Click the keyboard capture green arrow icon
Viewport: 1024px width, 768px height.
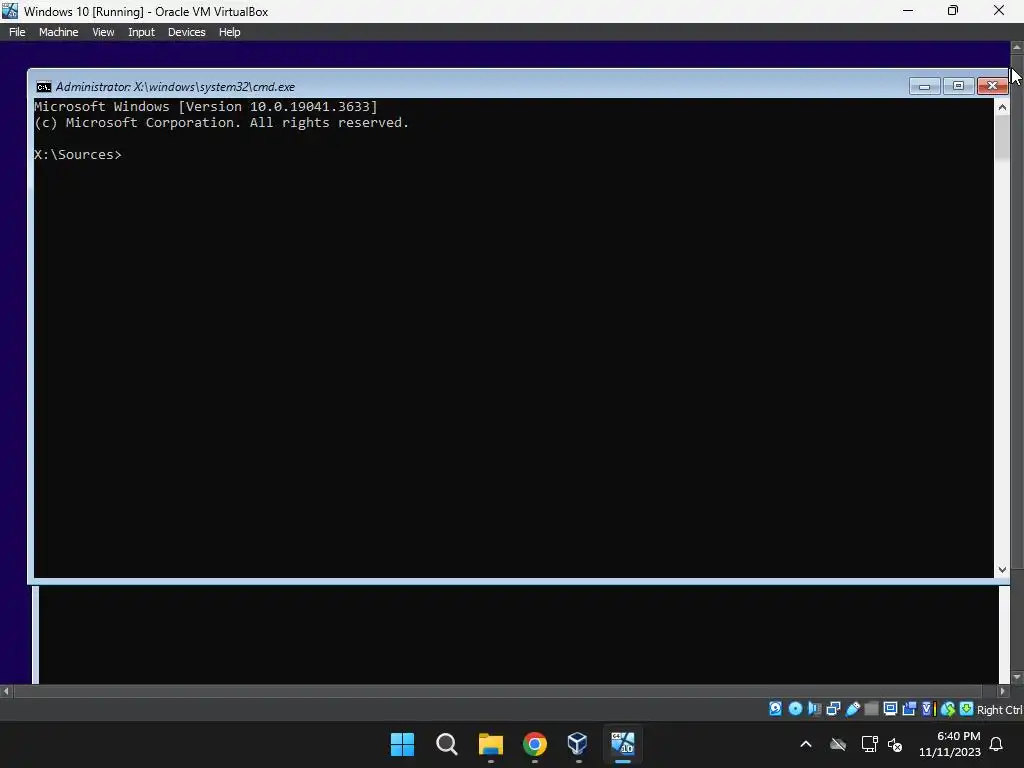(967, 709)
